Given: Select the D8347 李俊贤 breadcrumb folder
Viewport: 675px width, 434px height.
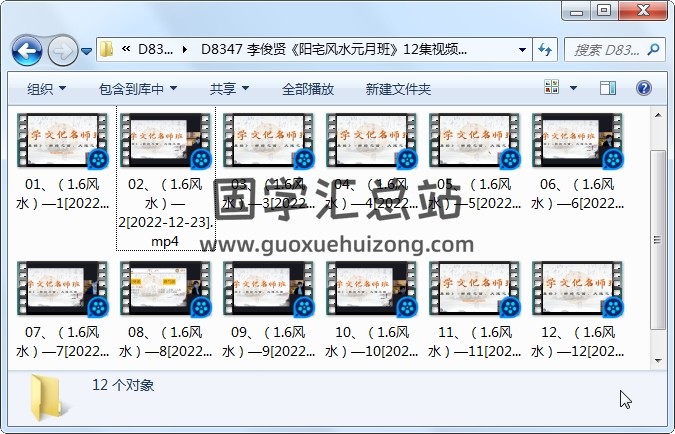Looking at the screenshot, I should click(334, 50).
